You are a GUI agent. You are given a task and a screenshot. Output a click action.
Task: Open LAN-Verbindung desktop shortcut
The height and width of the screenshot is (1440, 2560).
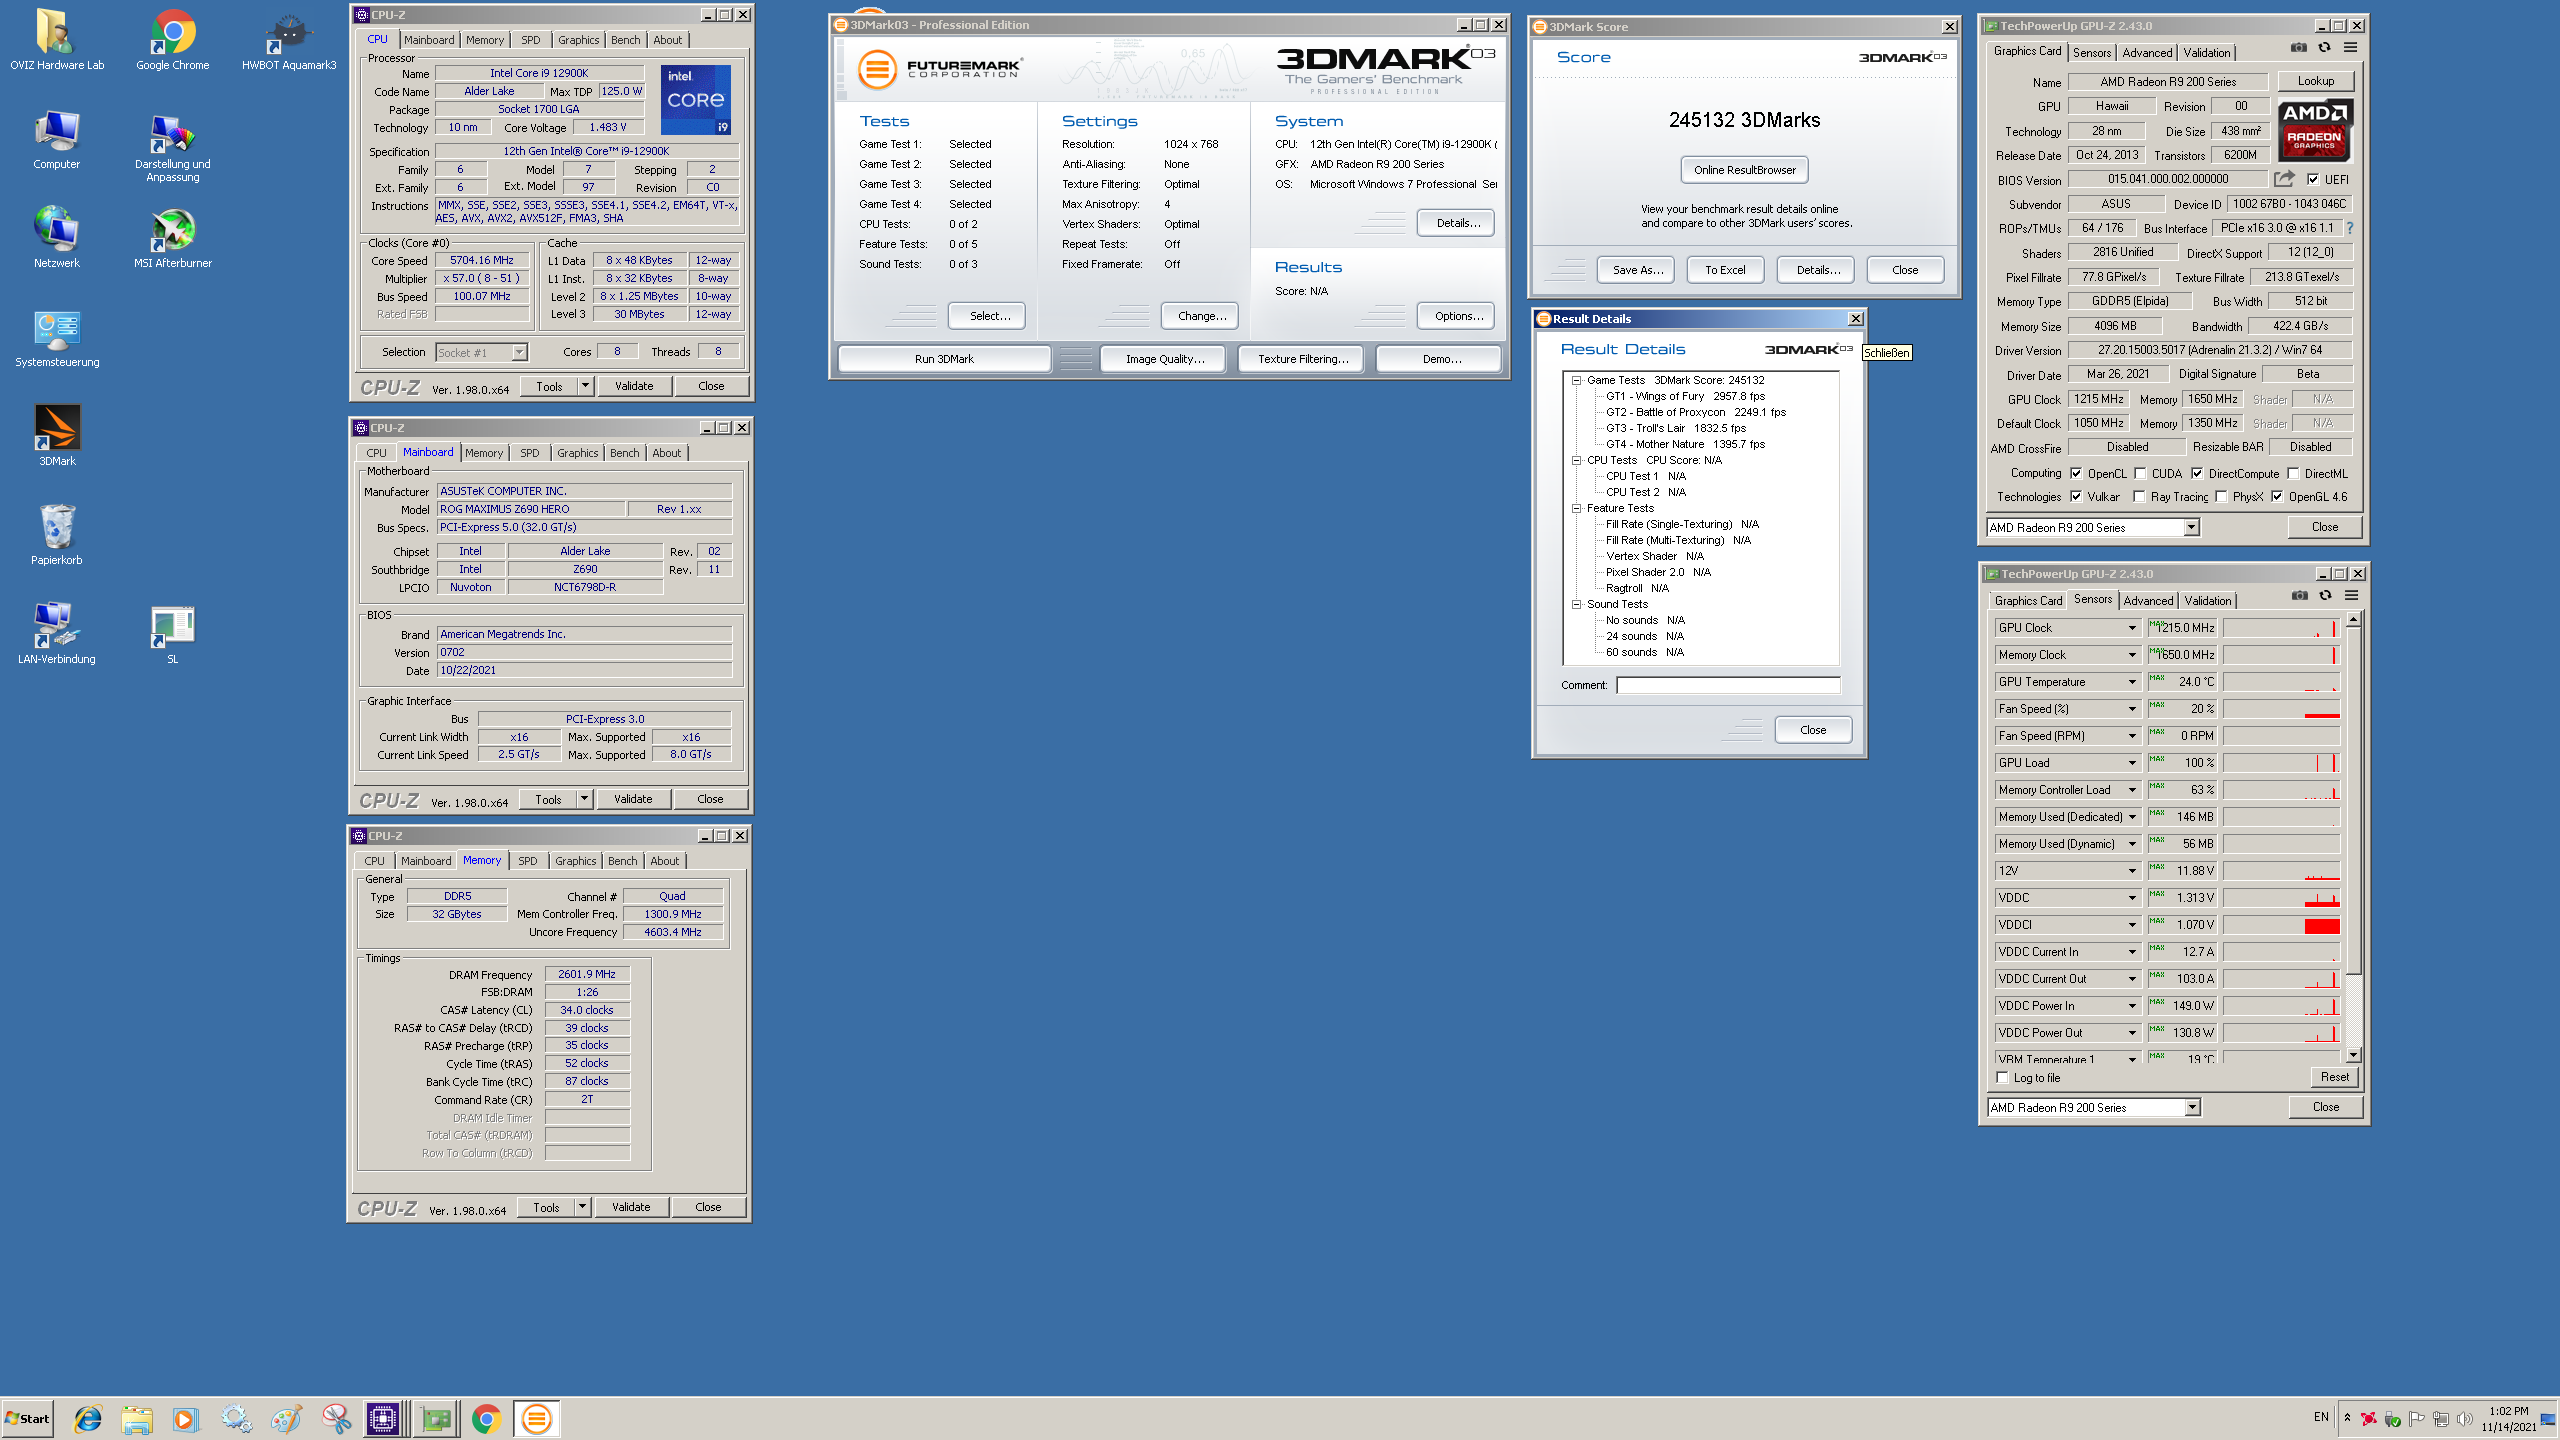tap(57, 634)
